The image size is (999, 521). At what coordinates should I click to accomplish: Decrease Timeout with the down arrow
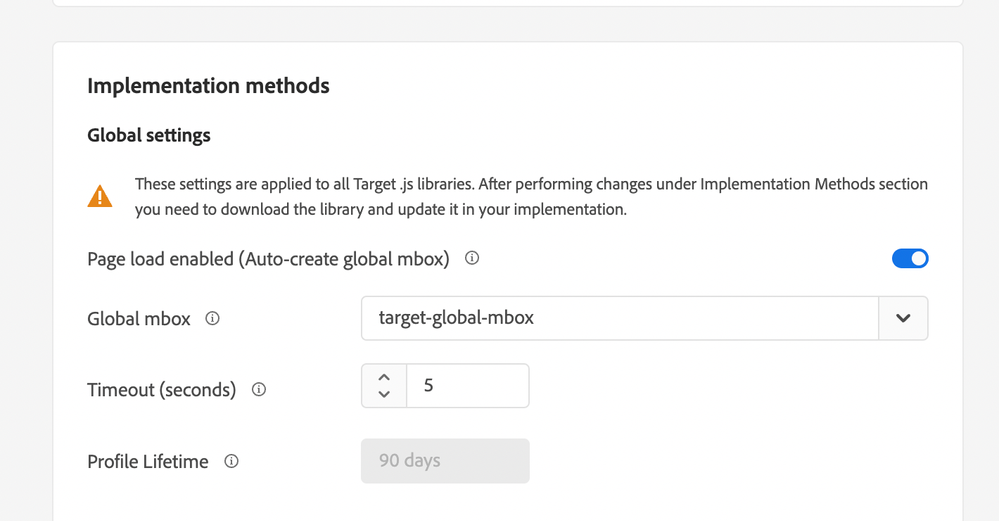click(384, 395)
